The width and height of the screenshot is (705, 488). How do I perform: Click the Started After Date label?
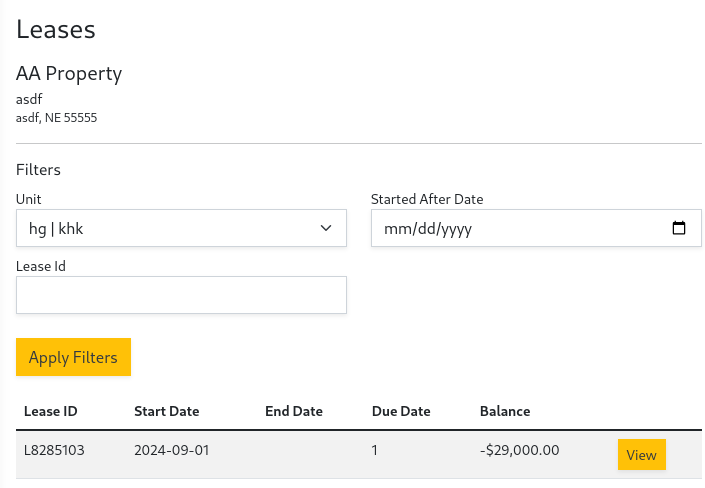[x=427, y=199]
